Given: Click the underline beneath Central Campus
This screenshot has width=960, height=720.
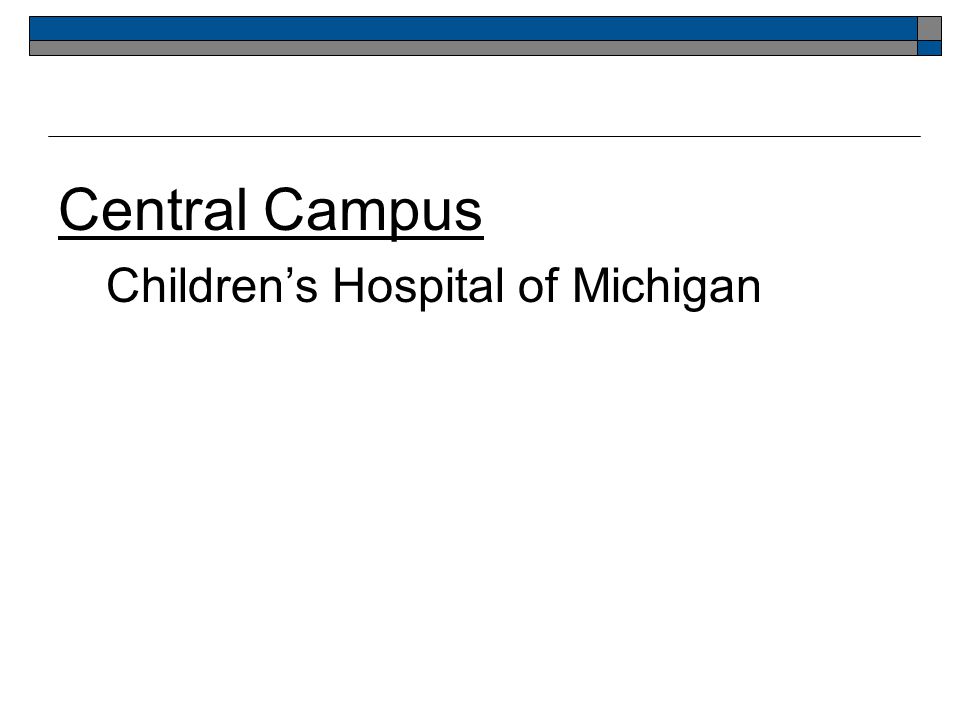Looking at the screenshot, I should pyautogui.click(x=271, y=238).
